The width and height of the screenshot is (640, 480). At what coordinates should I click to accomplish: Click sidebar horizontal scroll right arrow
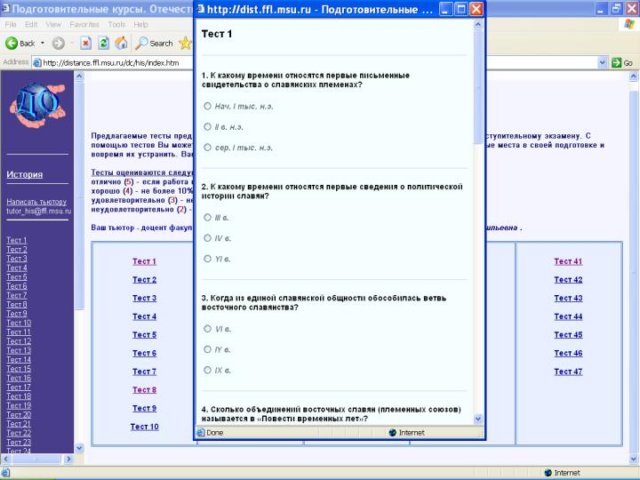(x=69, y=459)
